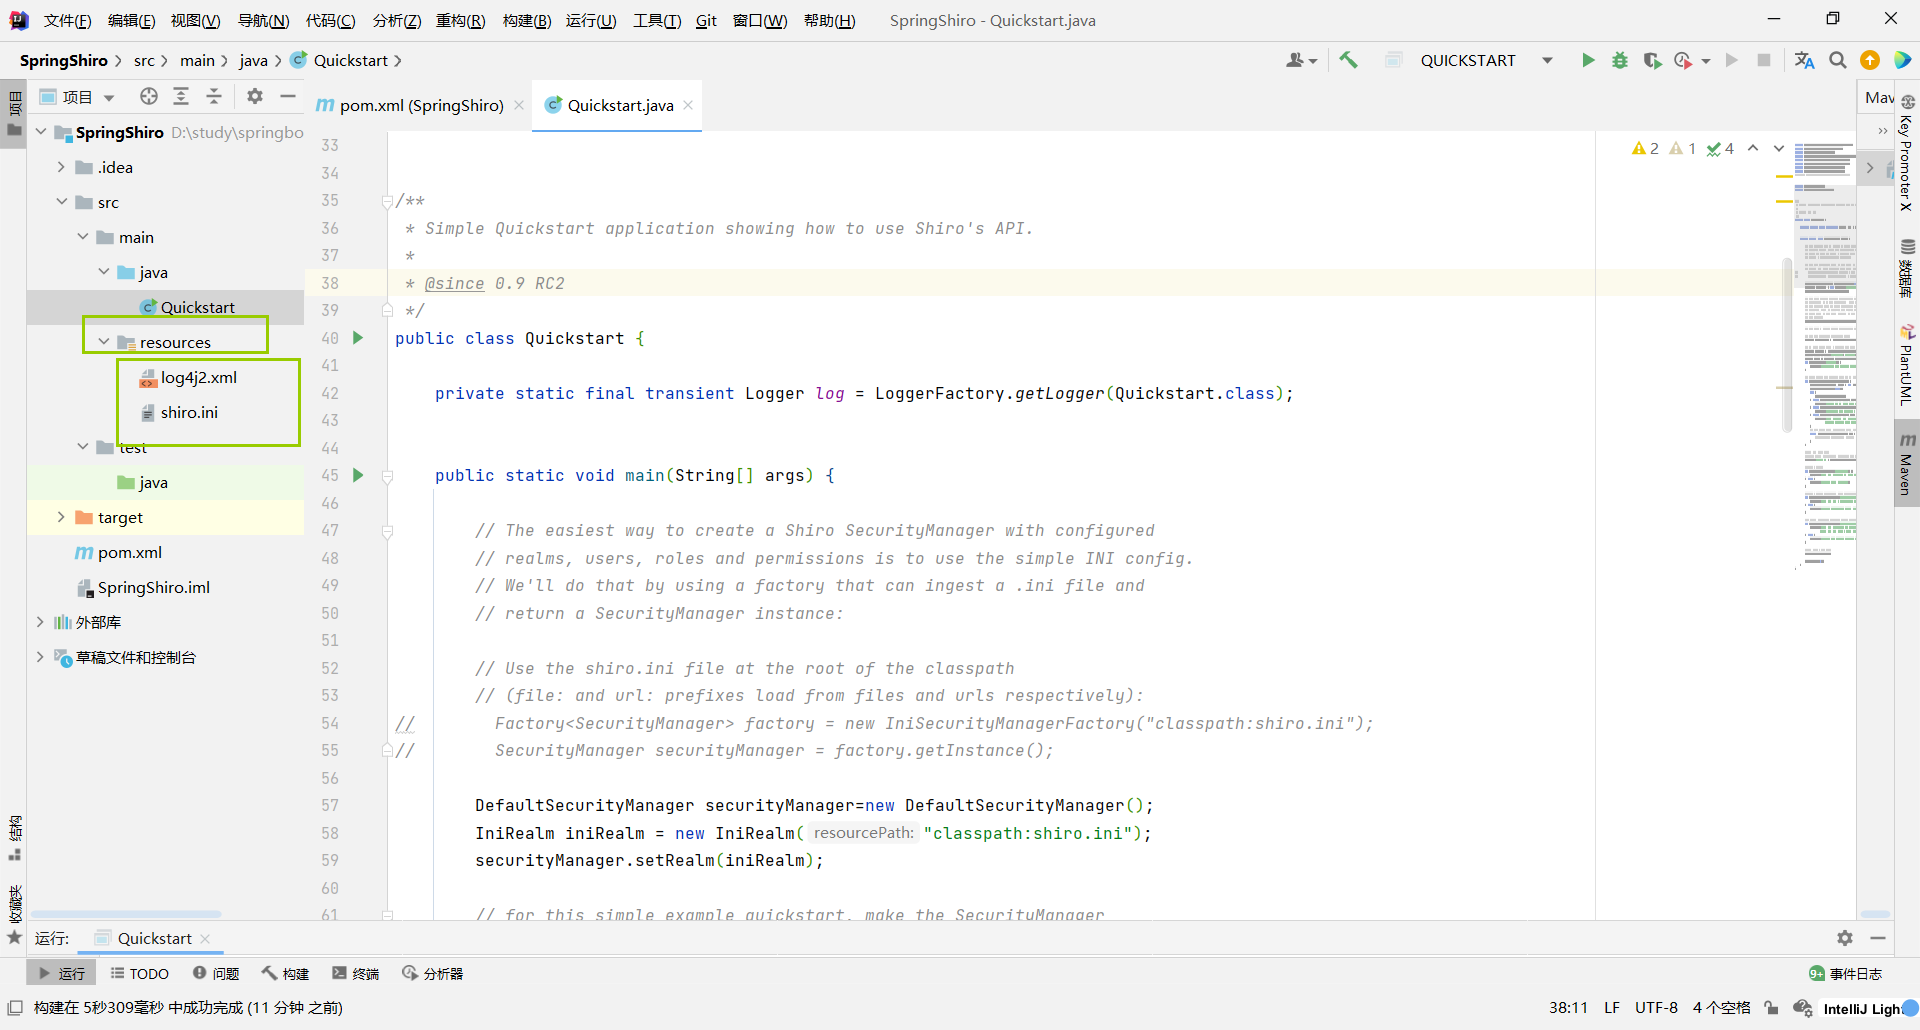Click the warnings count inspection indicator
Viewport: 1920px width, 1030px height.
(1645, 148)
